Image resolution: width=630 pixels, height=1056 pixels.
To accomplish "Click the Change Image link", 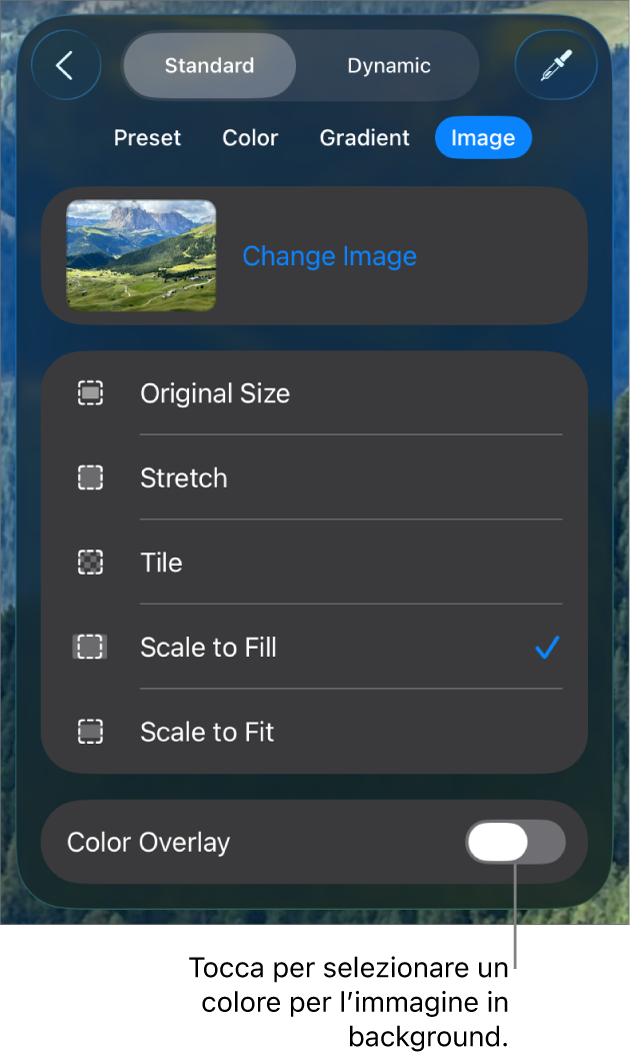I will click(329, 256).
